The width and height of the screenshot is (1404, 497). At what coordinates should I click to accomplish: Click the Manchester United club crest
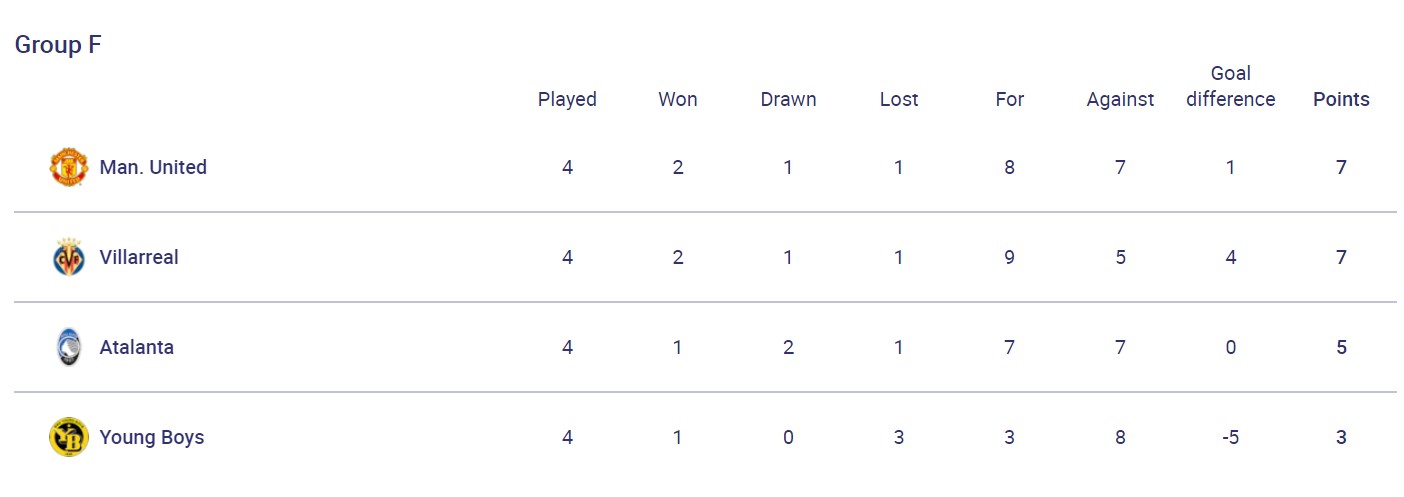click(x=69, y=167)
